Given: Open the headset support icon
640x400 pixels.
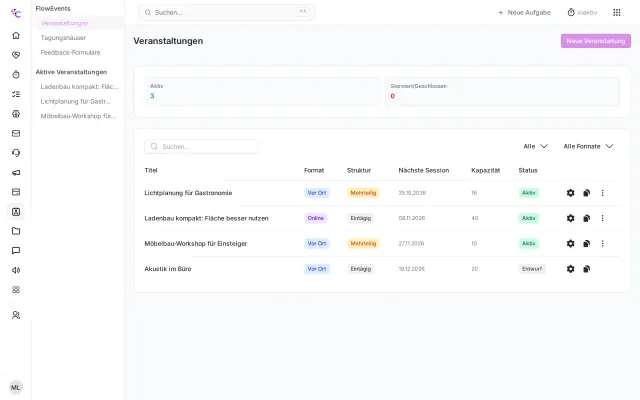Looking at the screenshot, I should coord(16,153).
